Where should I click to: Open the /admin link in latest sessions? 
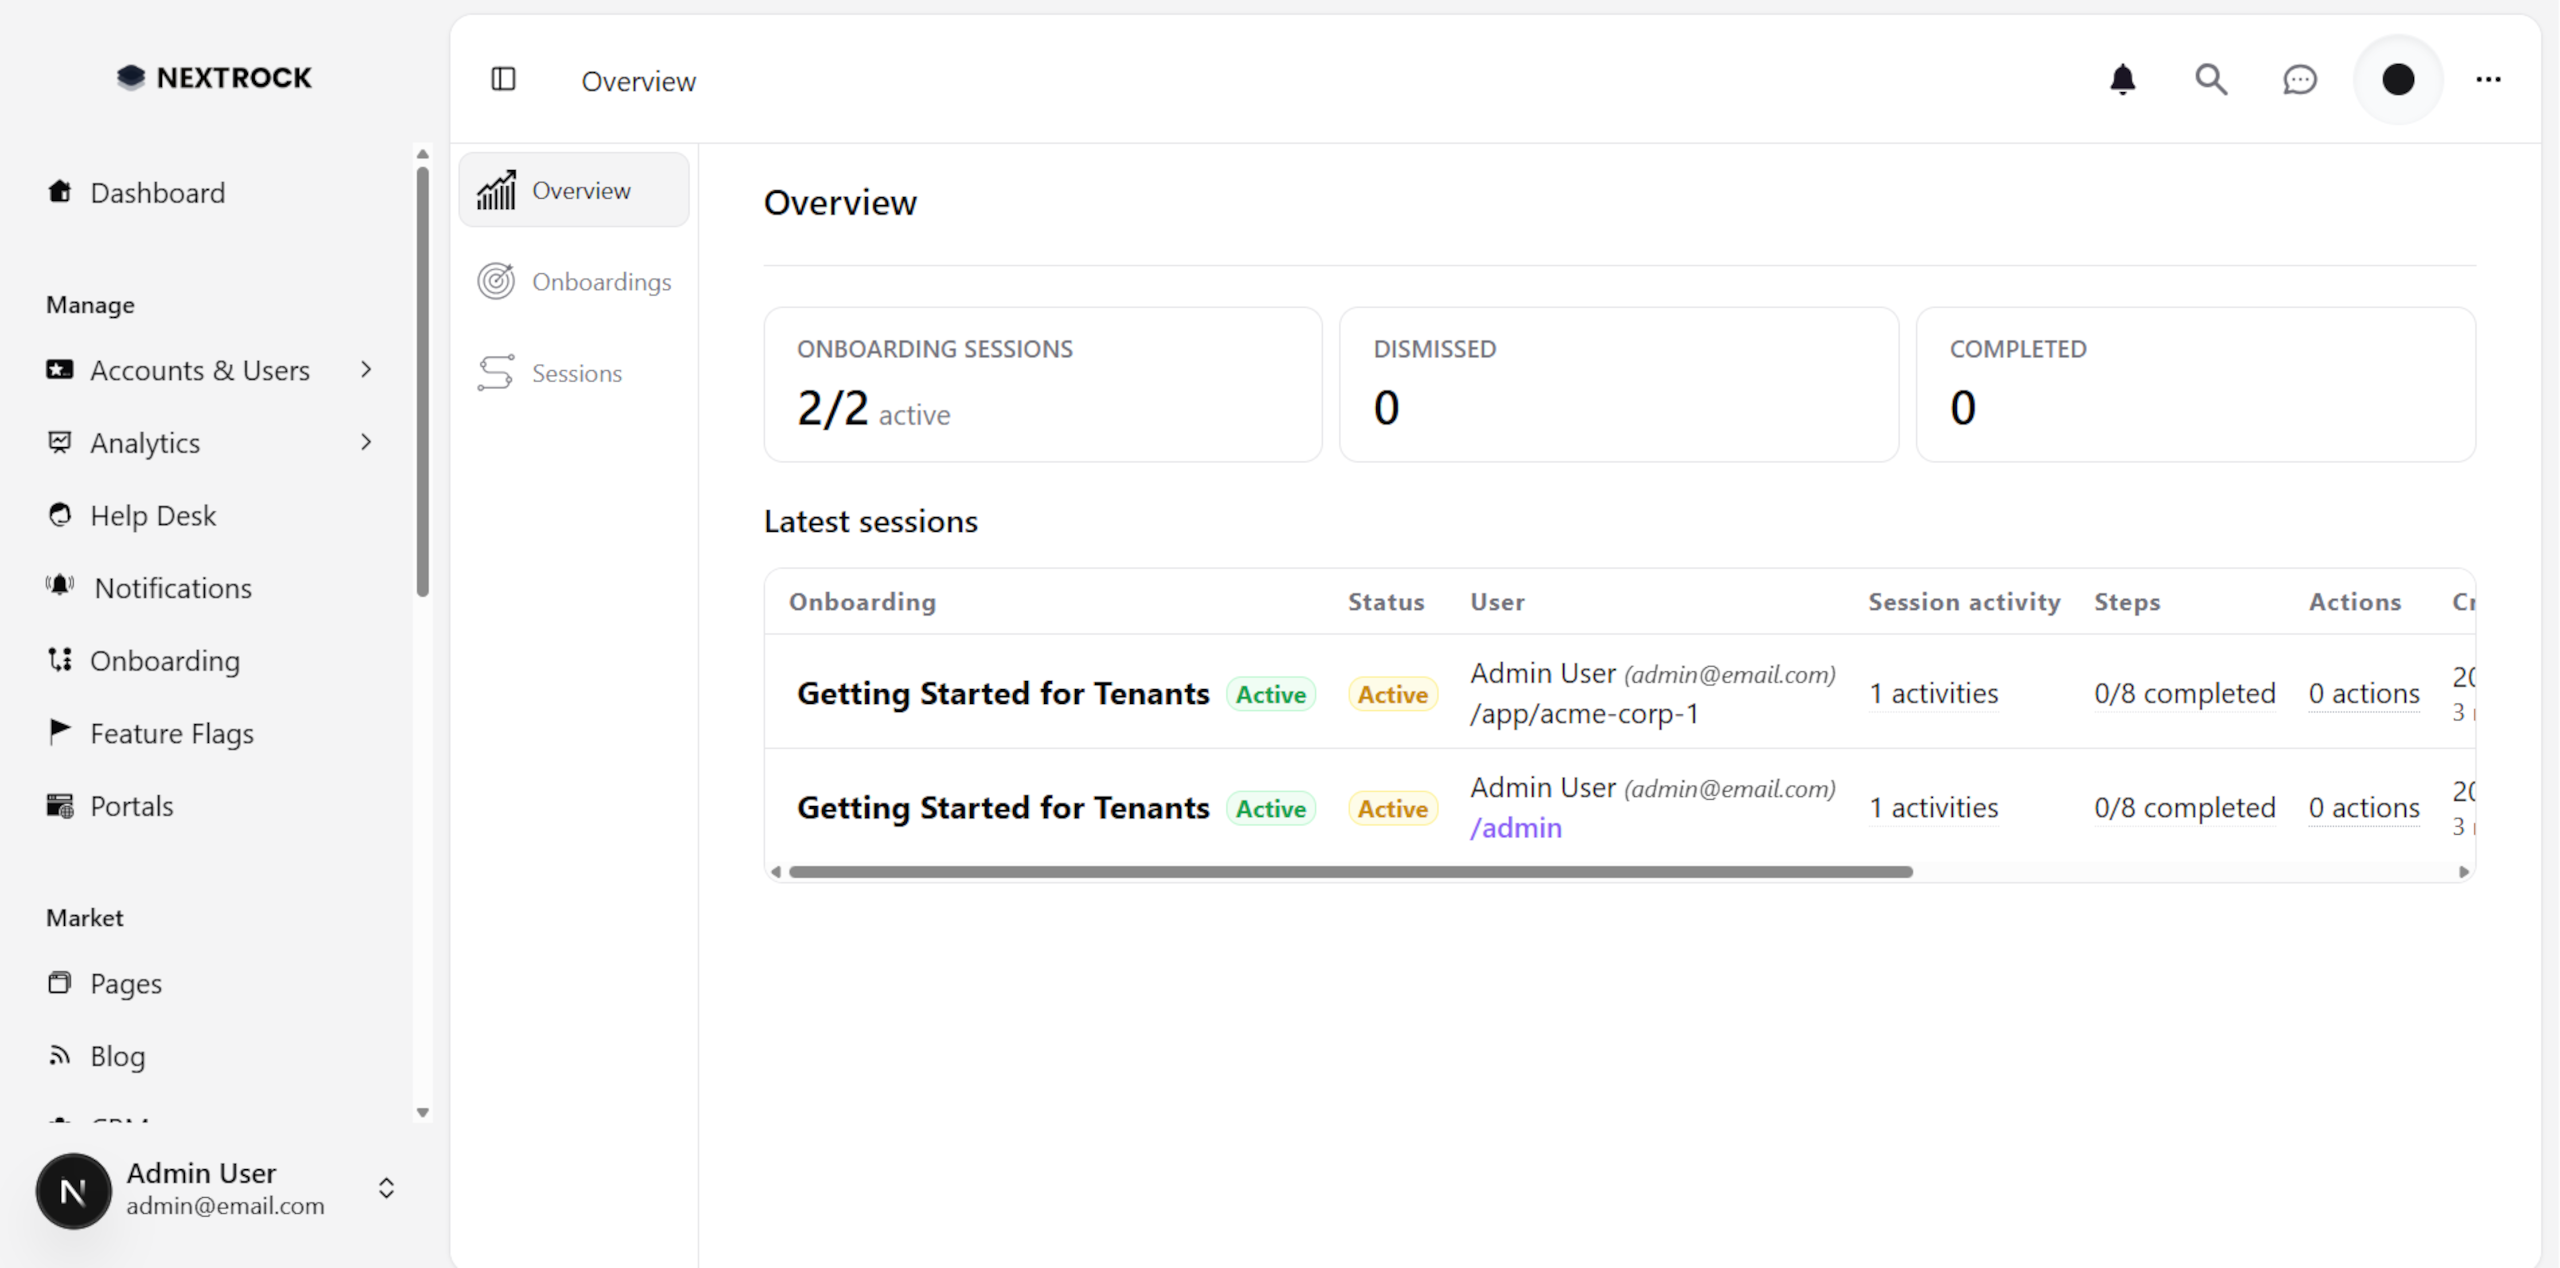[1515, 827]
